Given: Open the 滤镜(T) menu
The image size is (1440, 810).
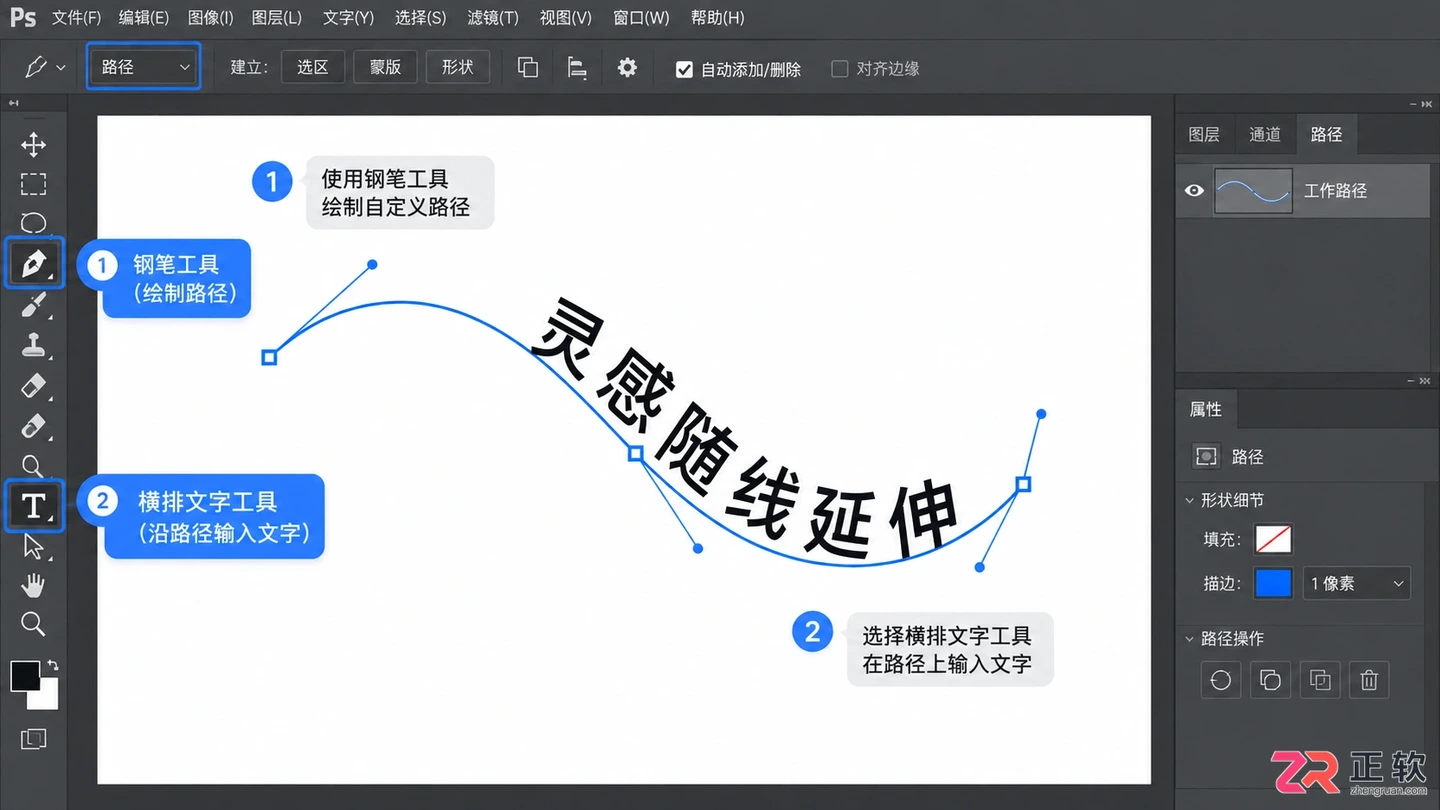Looking at the screenshot, I should pyautogui.click(x=493, y=18).
